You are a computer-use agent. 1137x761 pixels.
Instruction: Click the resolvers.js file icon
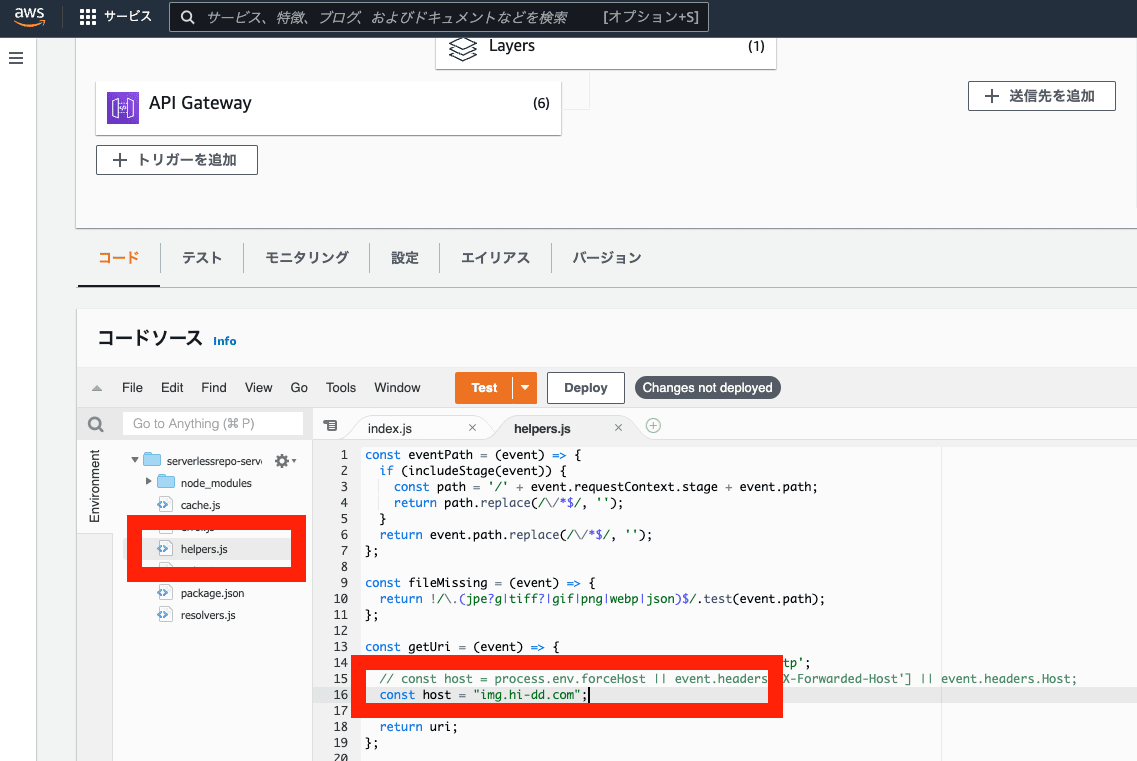click(x=164, y=614)
